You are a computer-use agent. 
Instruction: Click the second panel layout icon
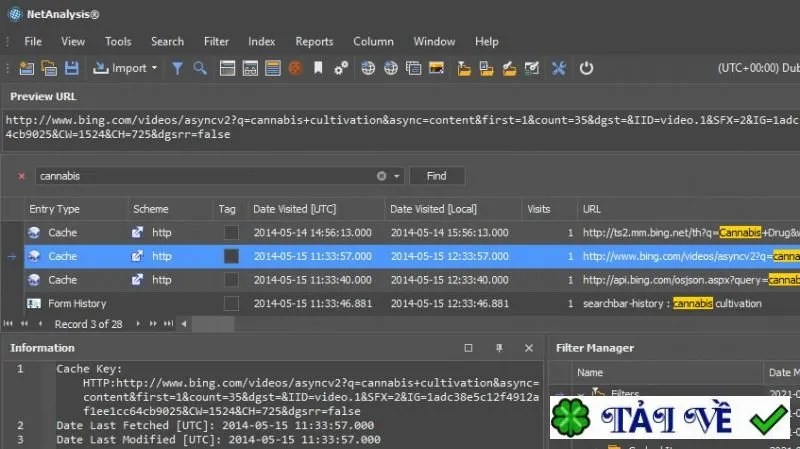pos(250,68)
